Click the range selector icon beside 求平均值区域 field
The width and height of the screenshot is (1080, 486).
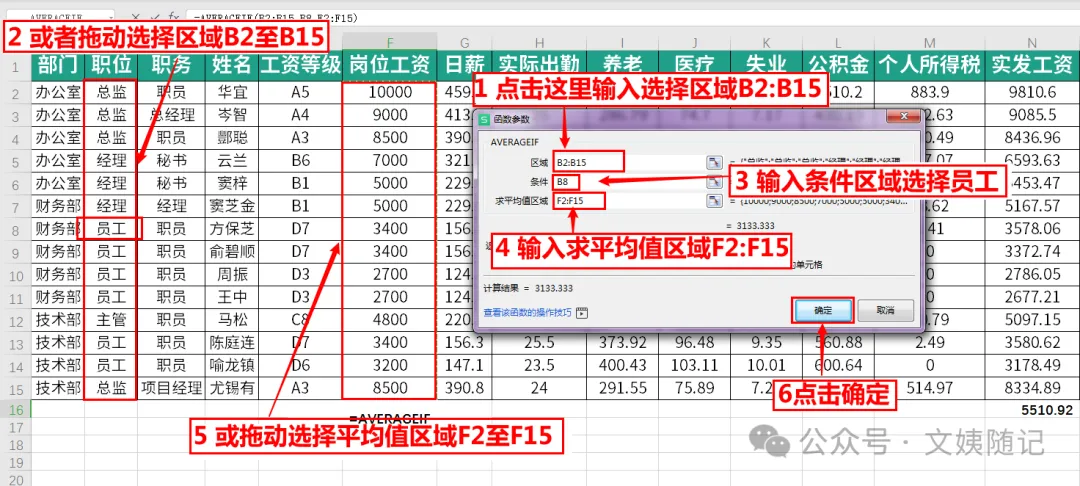714,201
